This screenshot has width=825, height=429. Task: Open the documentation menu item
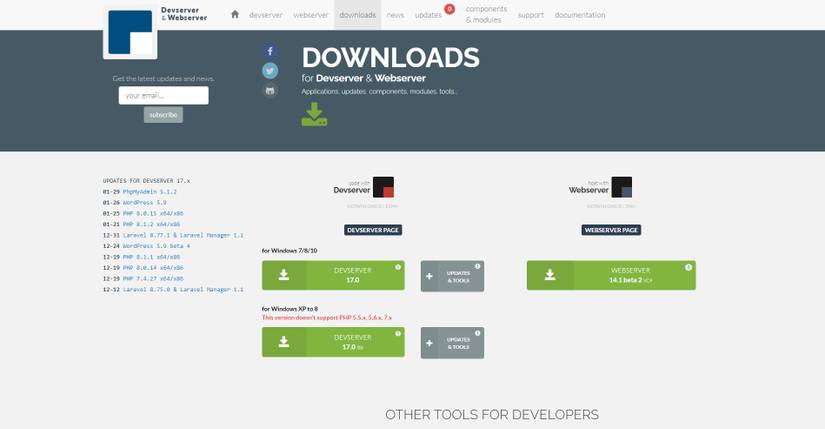pyautogui.click(x=580, y=15)
